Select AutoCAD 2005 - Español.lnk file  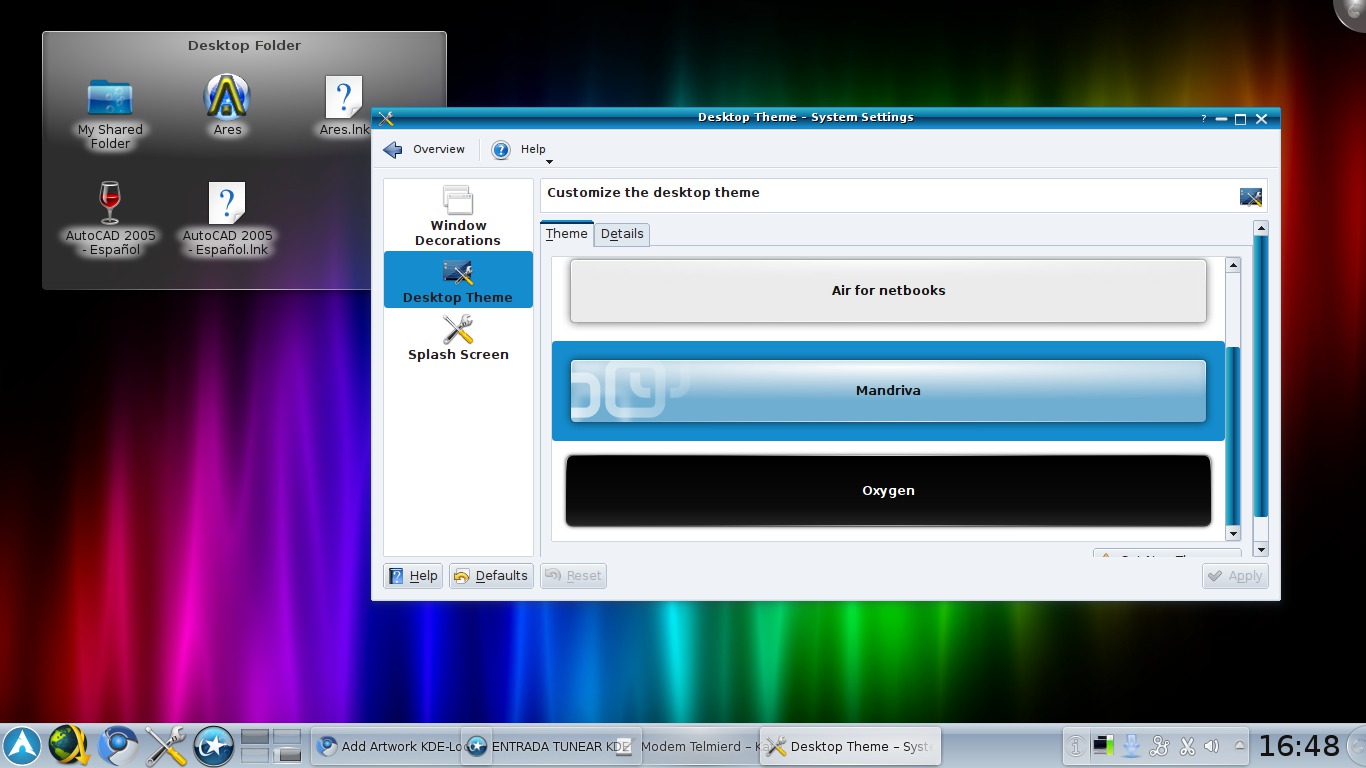pos(227,219)
